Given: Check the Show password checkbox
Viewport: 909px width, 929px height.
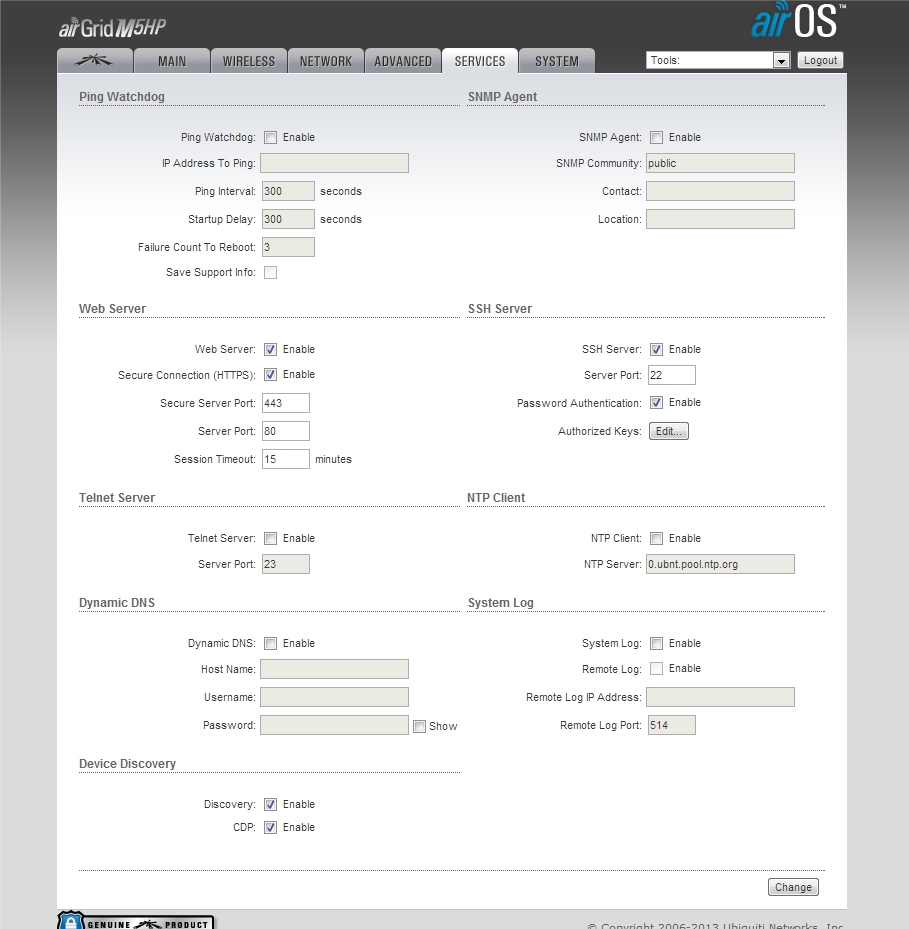Looking at the screenshot, I should coord(419,726).
